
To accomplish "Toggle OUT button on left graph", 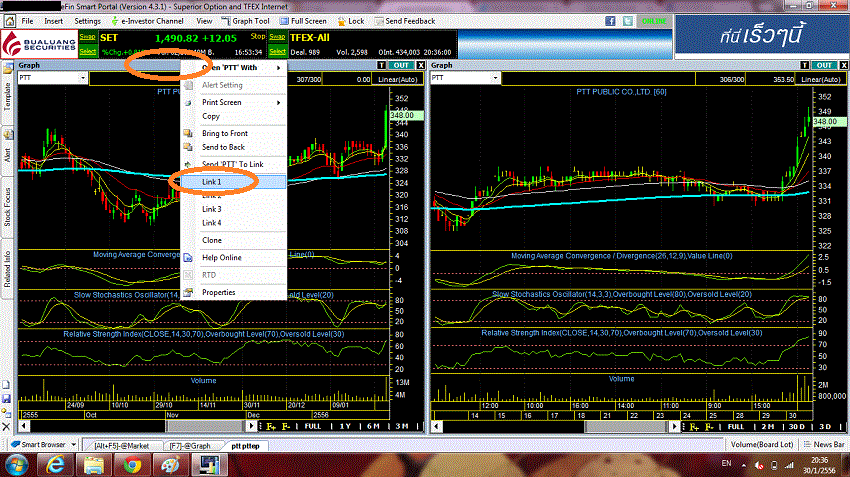I will tap(401, 65).
